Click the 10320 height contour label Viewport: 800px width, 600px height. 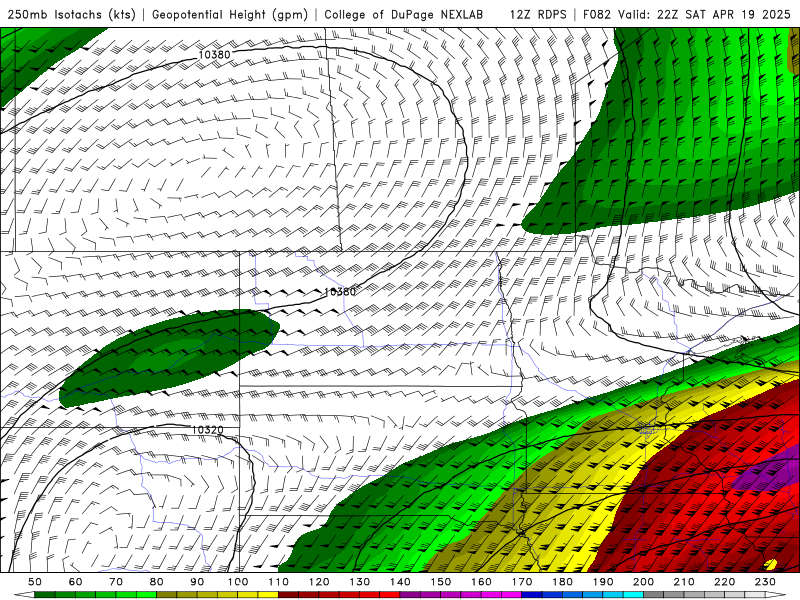207,430
